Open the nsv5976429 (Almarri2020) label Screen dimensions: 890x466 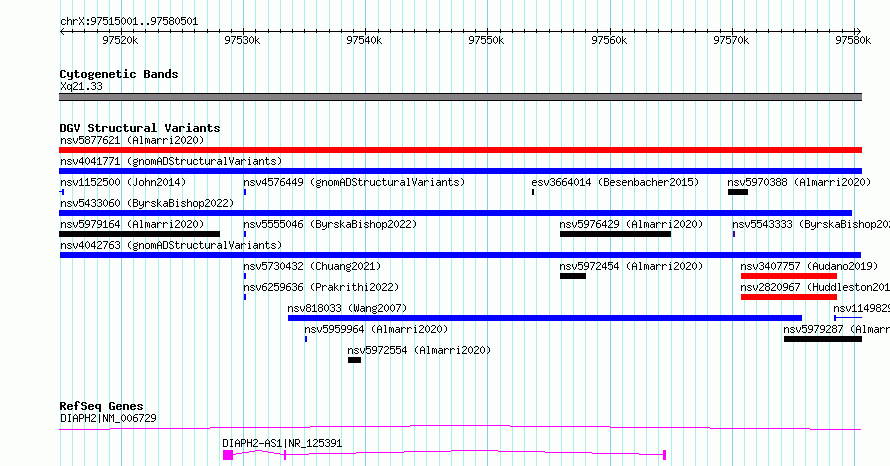631,224
